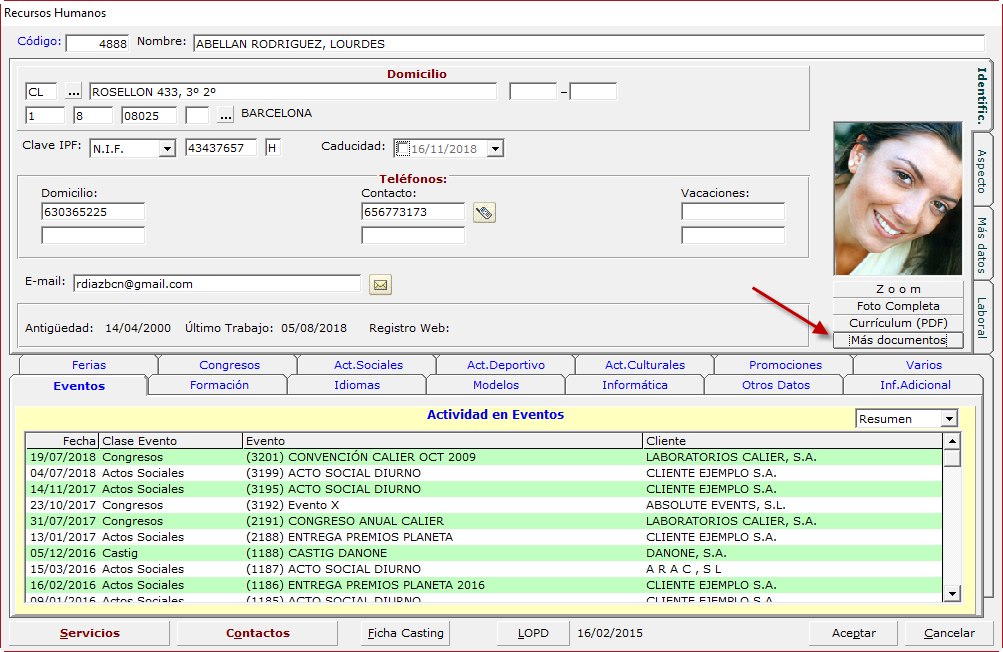Image resolution: width=1003 pixels, height=652 pixels.
Task: Select the 15/03/2016 A R A C, S L row
Action: [484, 569]
